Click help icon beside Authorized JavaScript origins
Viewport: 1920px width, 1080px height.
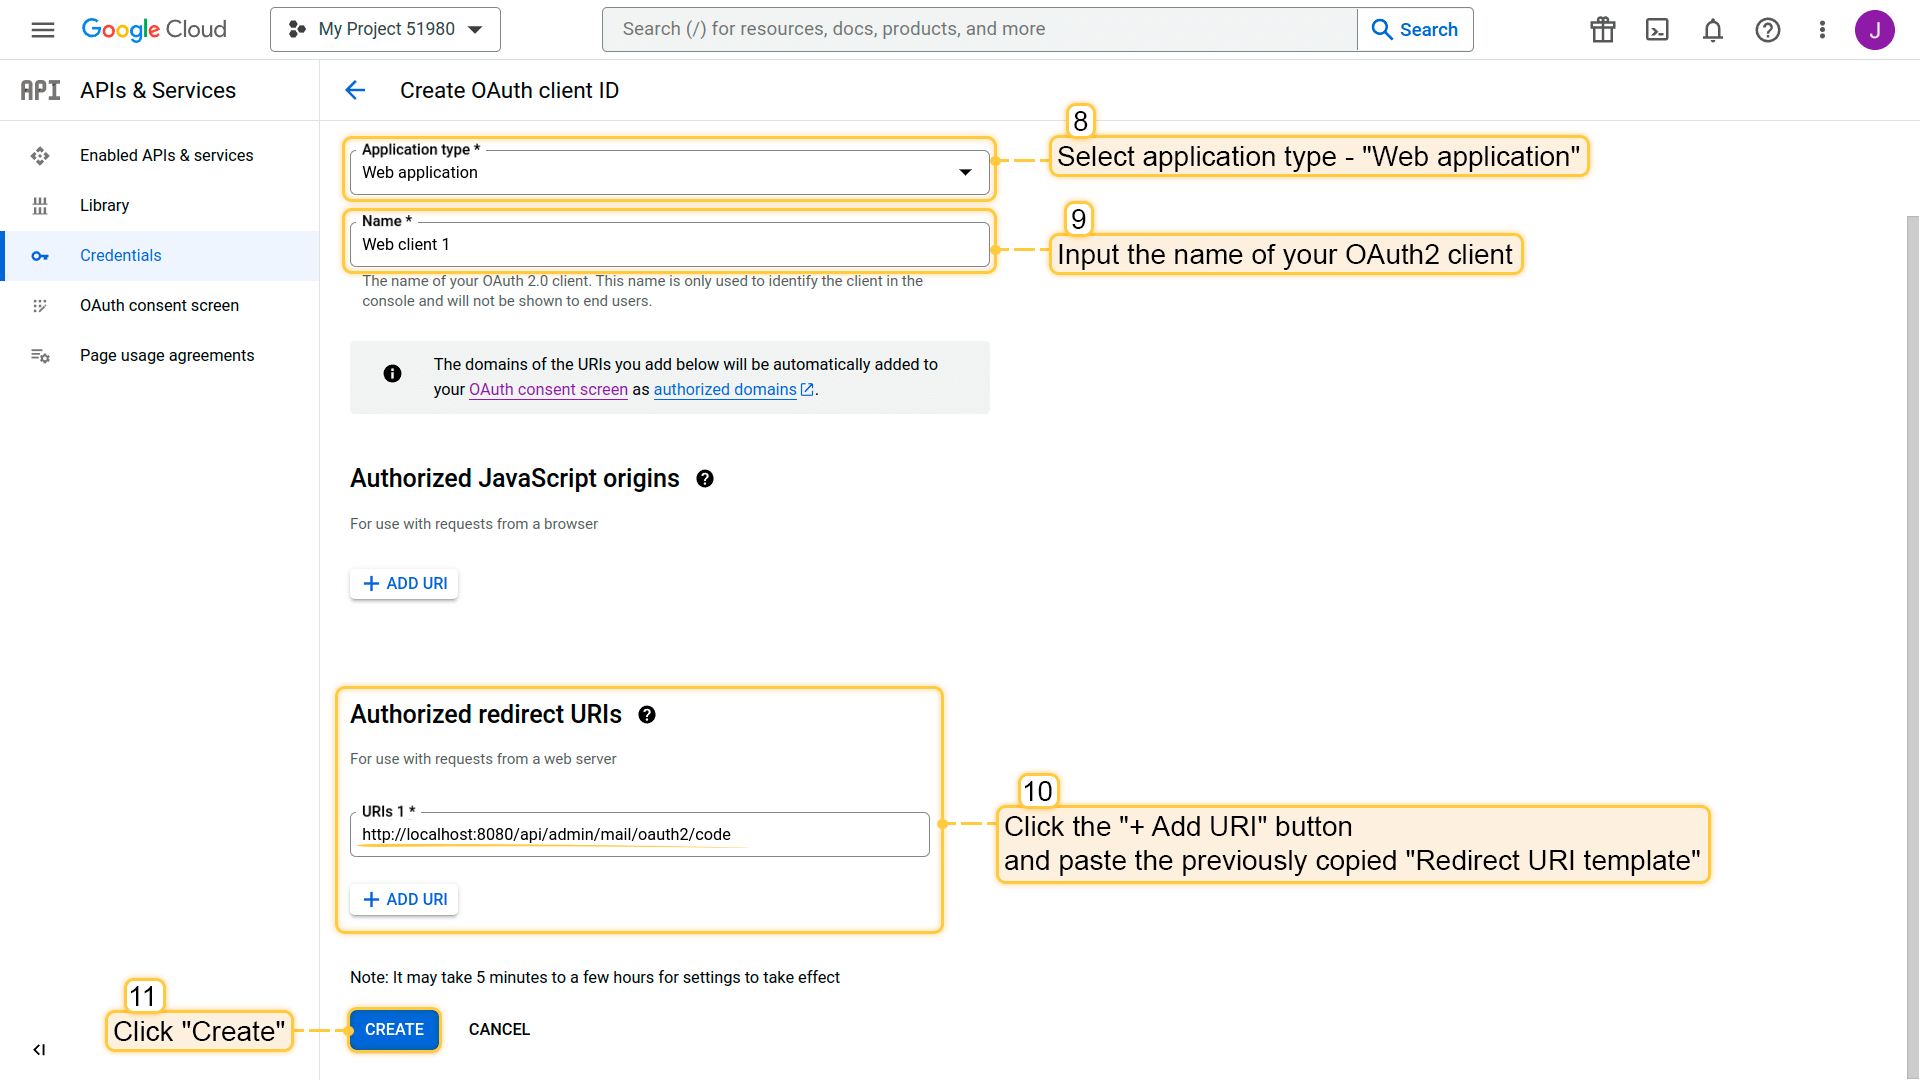pos(705,479)
